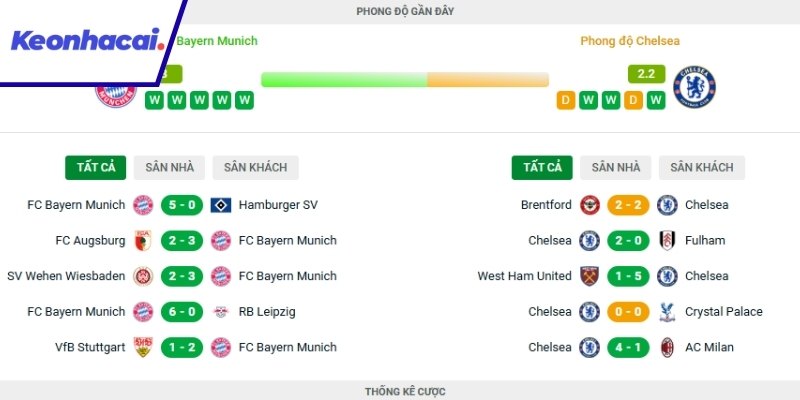
Task: Switch to Chelsea's Sân Nhà tab
Action: (616, 168)
